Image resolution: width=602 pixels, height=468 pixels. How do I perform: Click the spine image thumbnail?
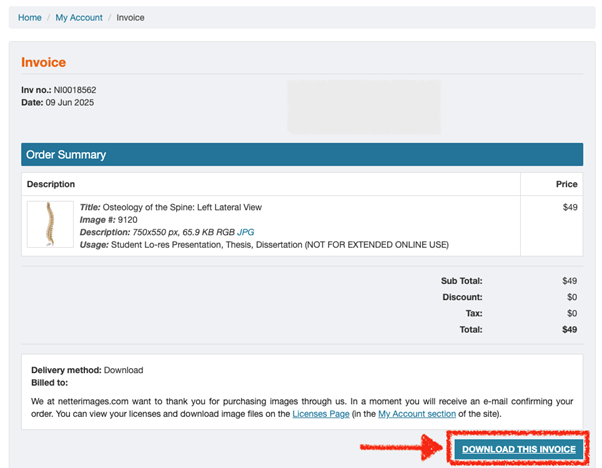(49, 225)
